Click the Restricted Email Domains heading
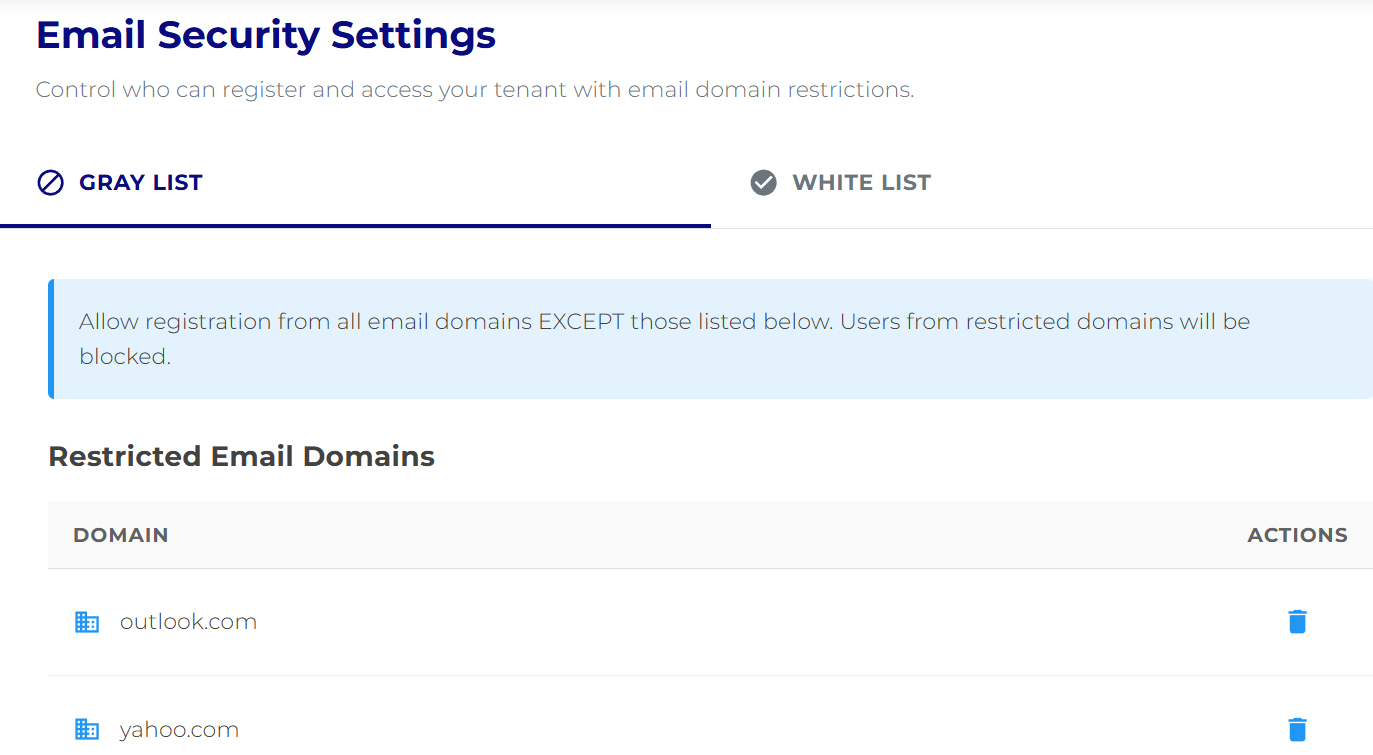The height and width of the screenshot is (755, 1373). tap(241, 456)
